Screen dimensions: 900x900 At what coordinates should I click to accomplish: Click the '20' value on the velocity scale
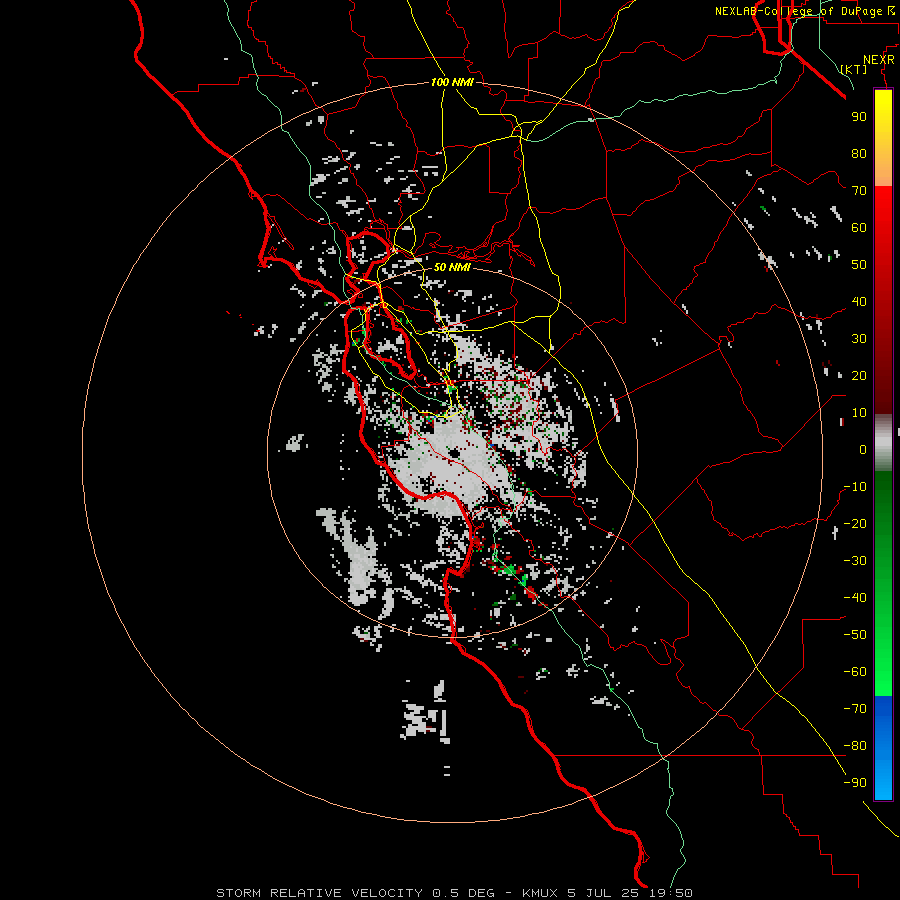[x=859, y=375]
